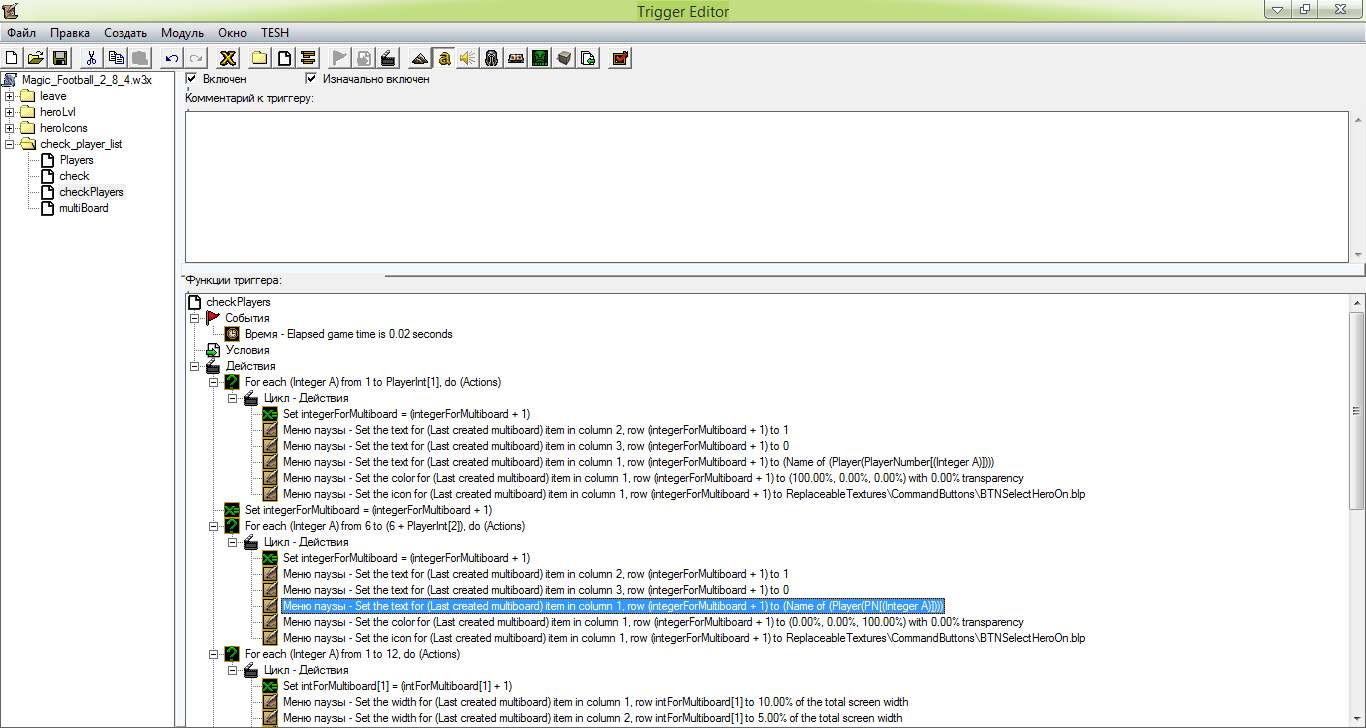
Task: Select the color action with (100.00%, 0.00%, 0.00%)
Action: pyautogui.click(x=653, y=478)
